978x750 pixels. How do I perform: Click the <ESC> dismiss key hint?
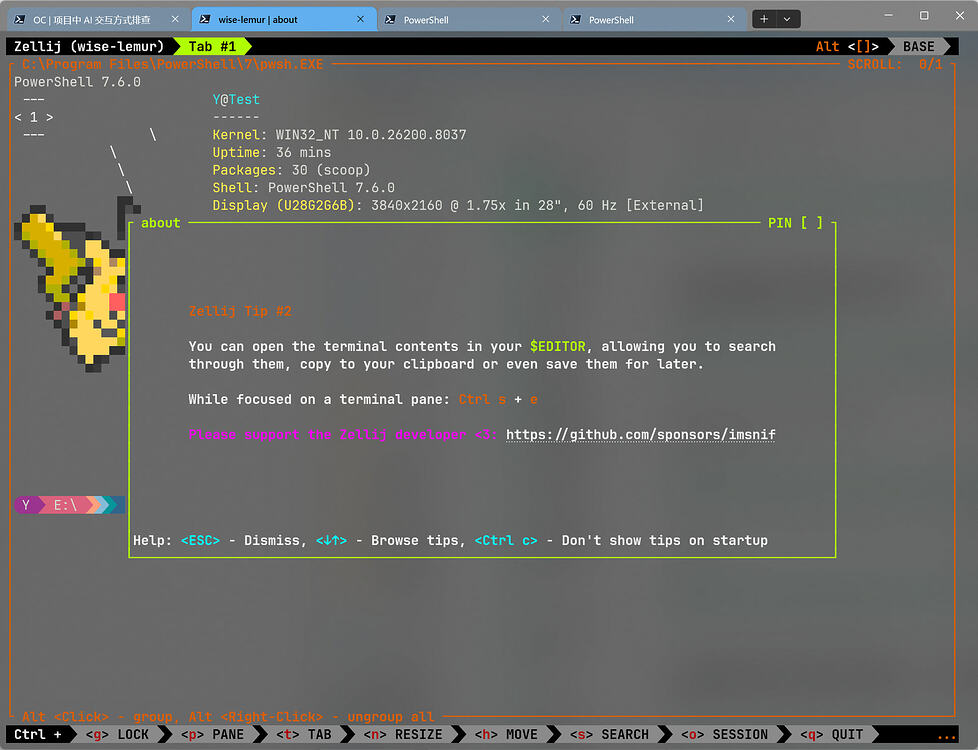[x=200, y=540]
